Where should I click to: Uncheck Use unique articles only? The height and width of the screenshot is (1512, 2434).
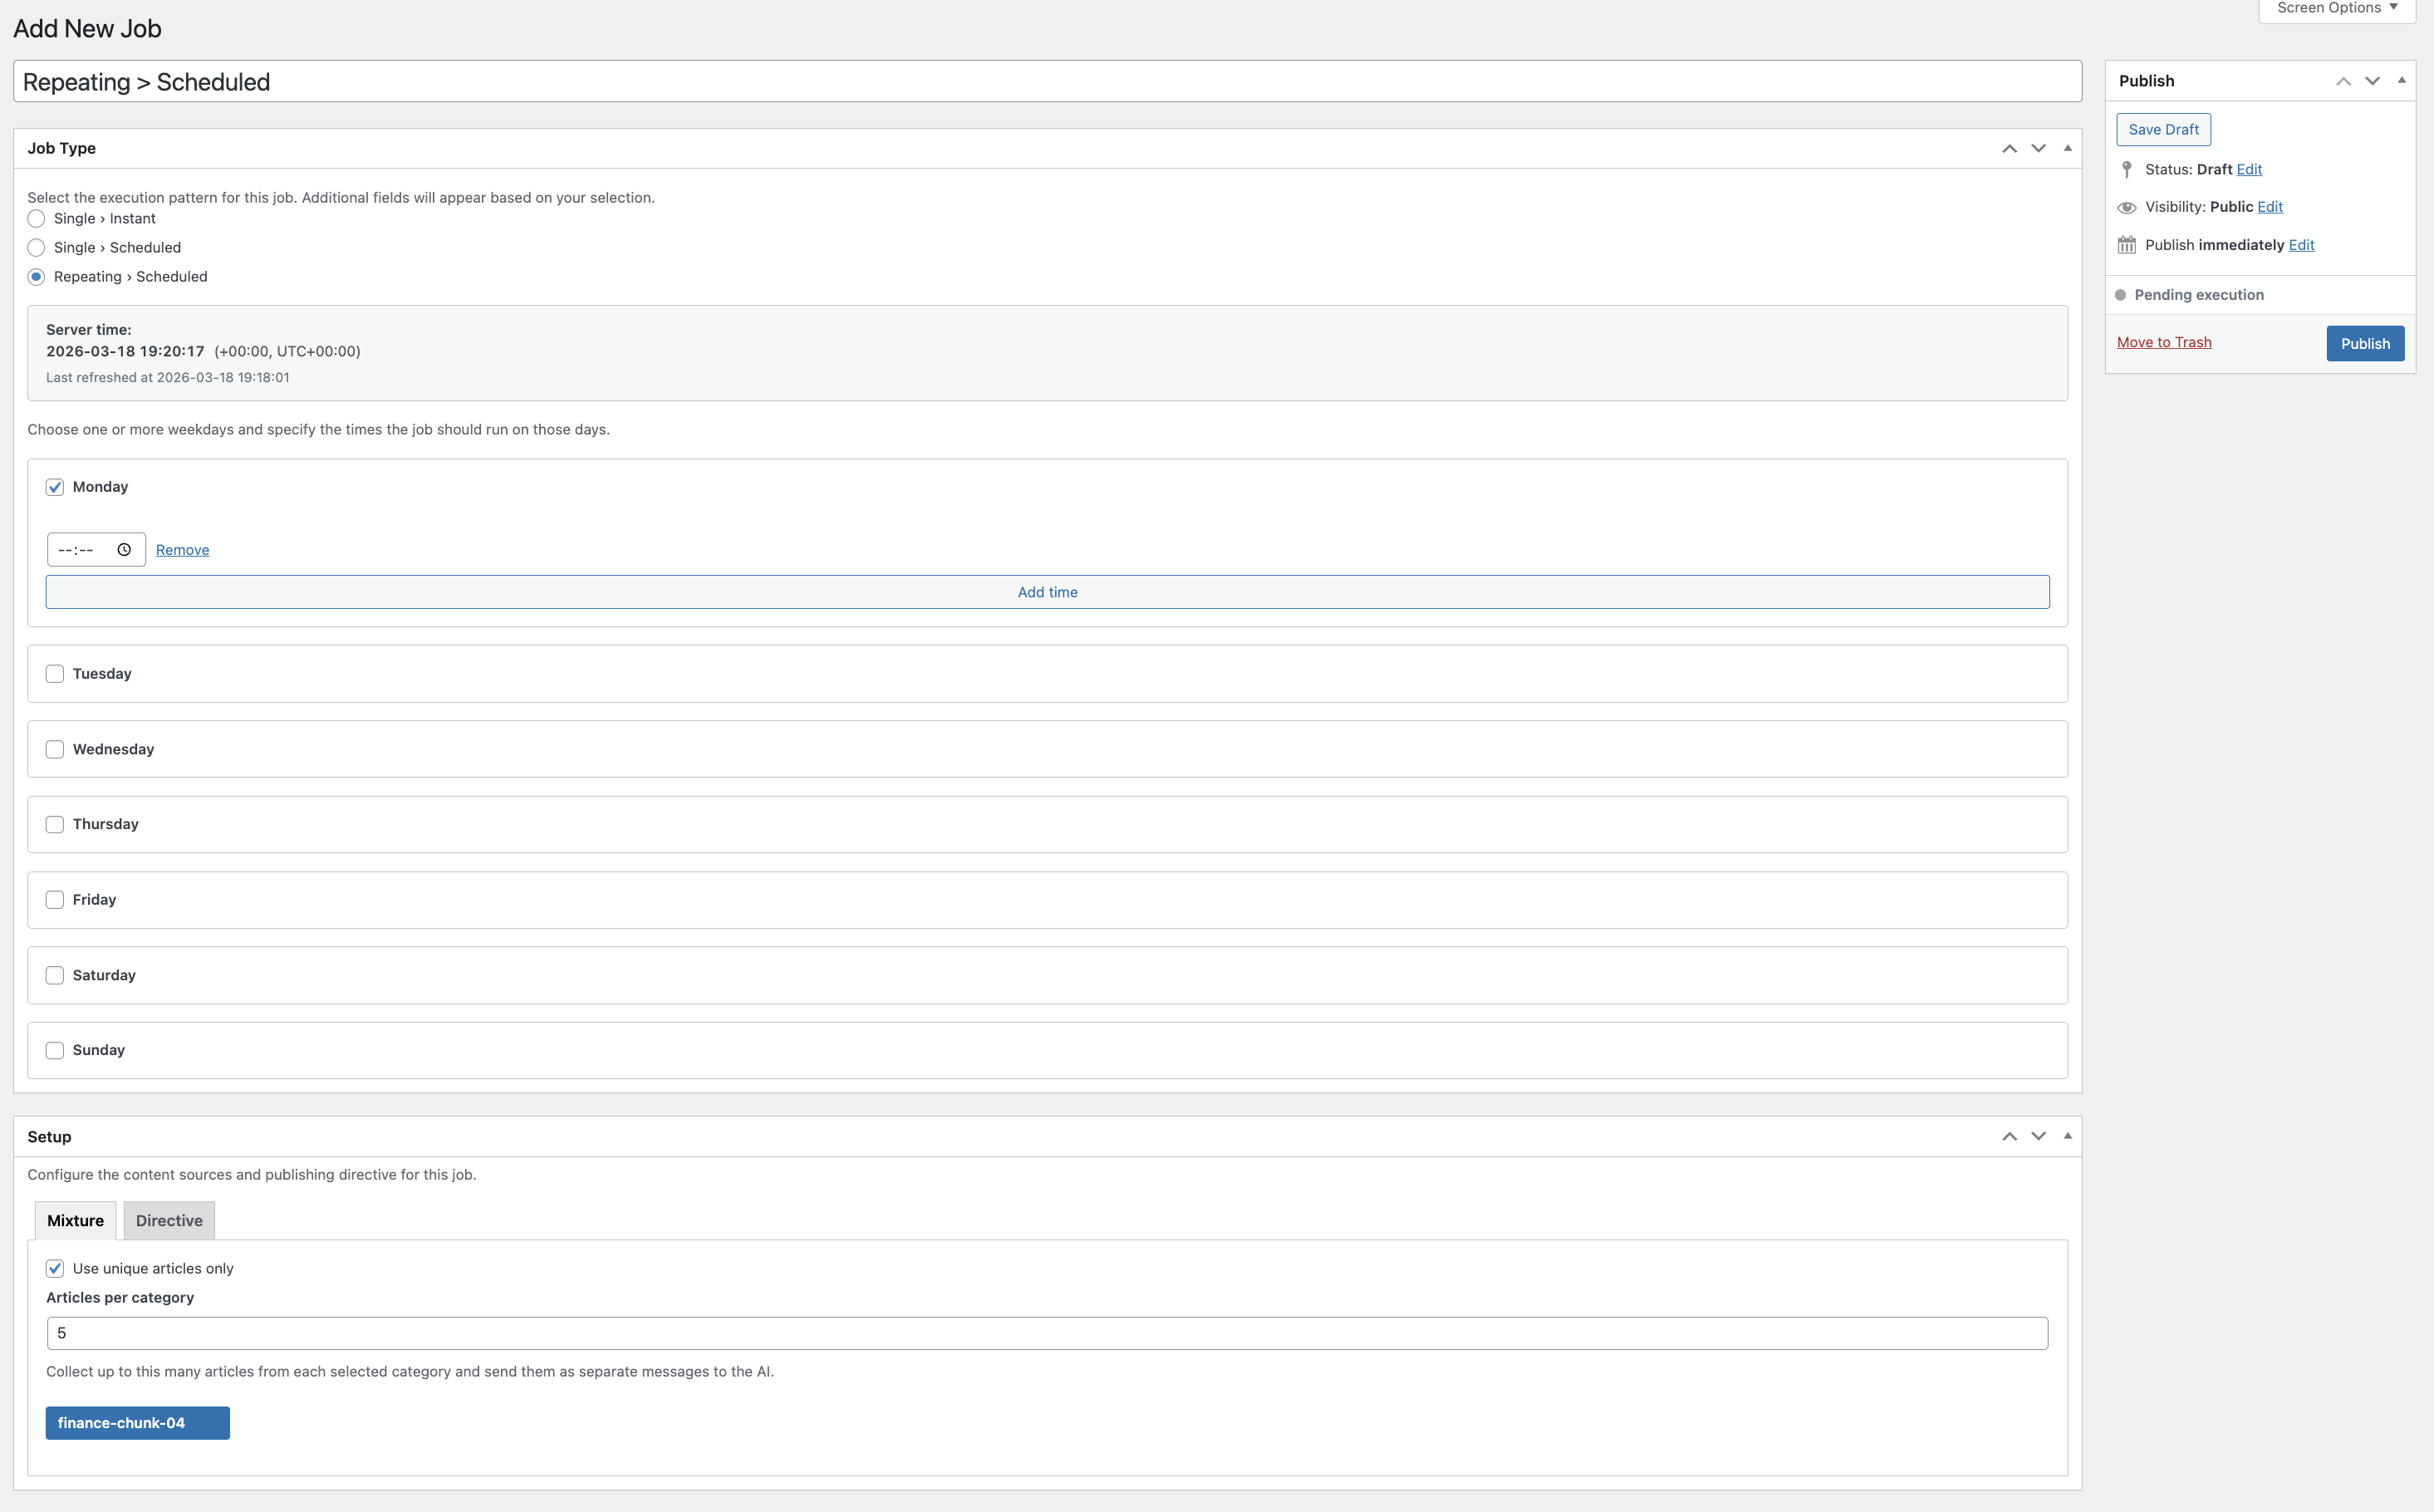tap(54, 1268)
